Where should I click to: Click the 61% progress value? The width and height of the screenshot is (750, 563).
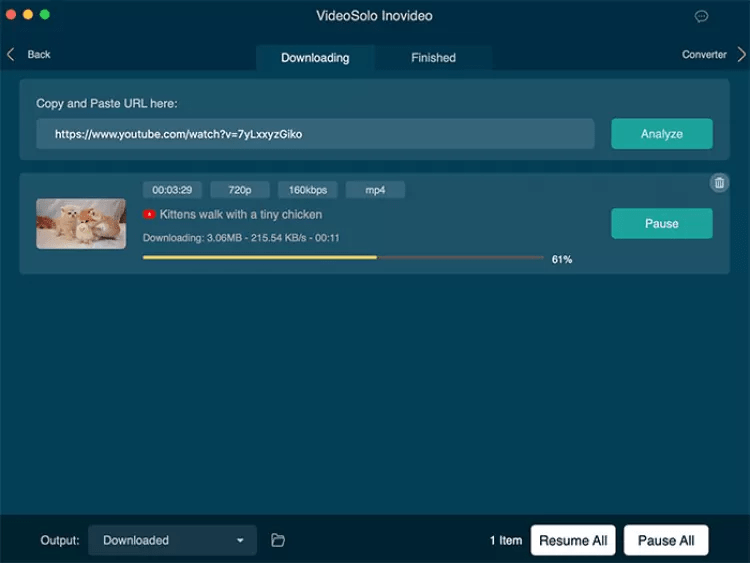(562, 259)
